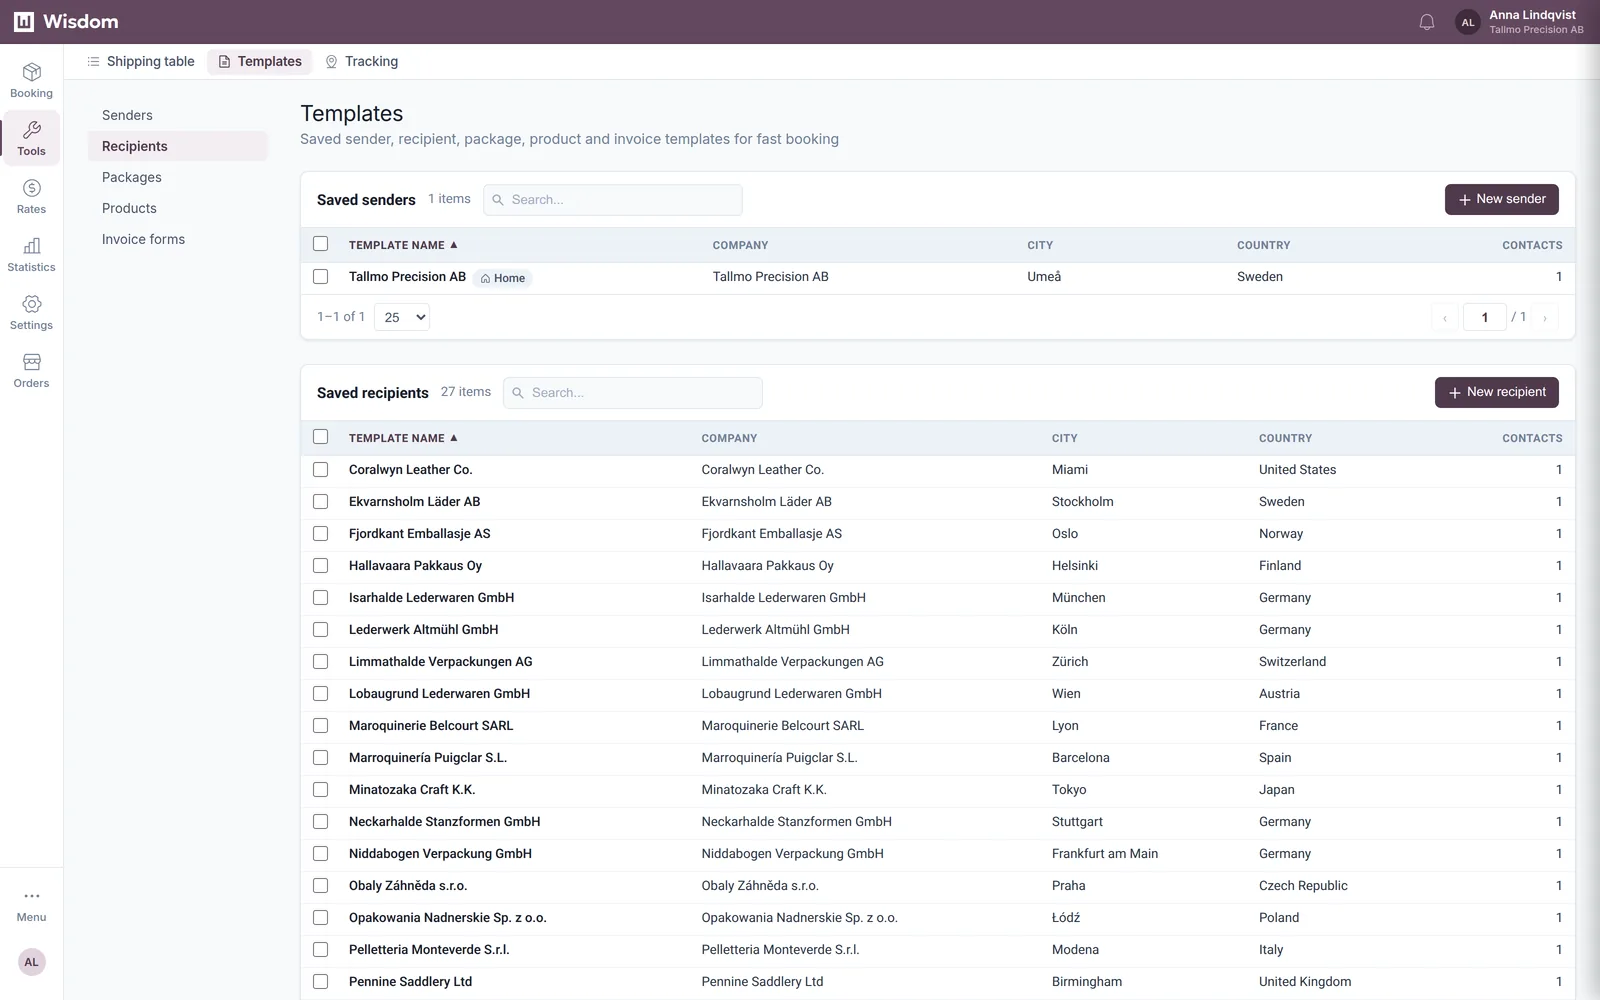Select Senders in the templates menu
Image resolution: width=1600 pixels, height=1000 pixels.
178,115
